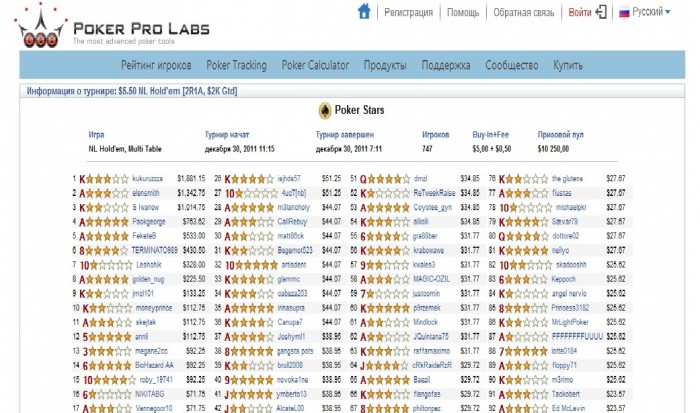Open player Packgeorge profile link
This screenshot has width=700, height=413.
[149, 222]
